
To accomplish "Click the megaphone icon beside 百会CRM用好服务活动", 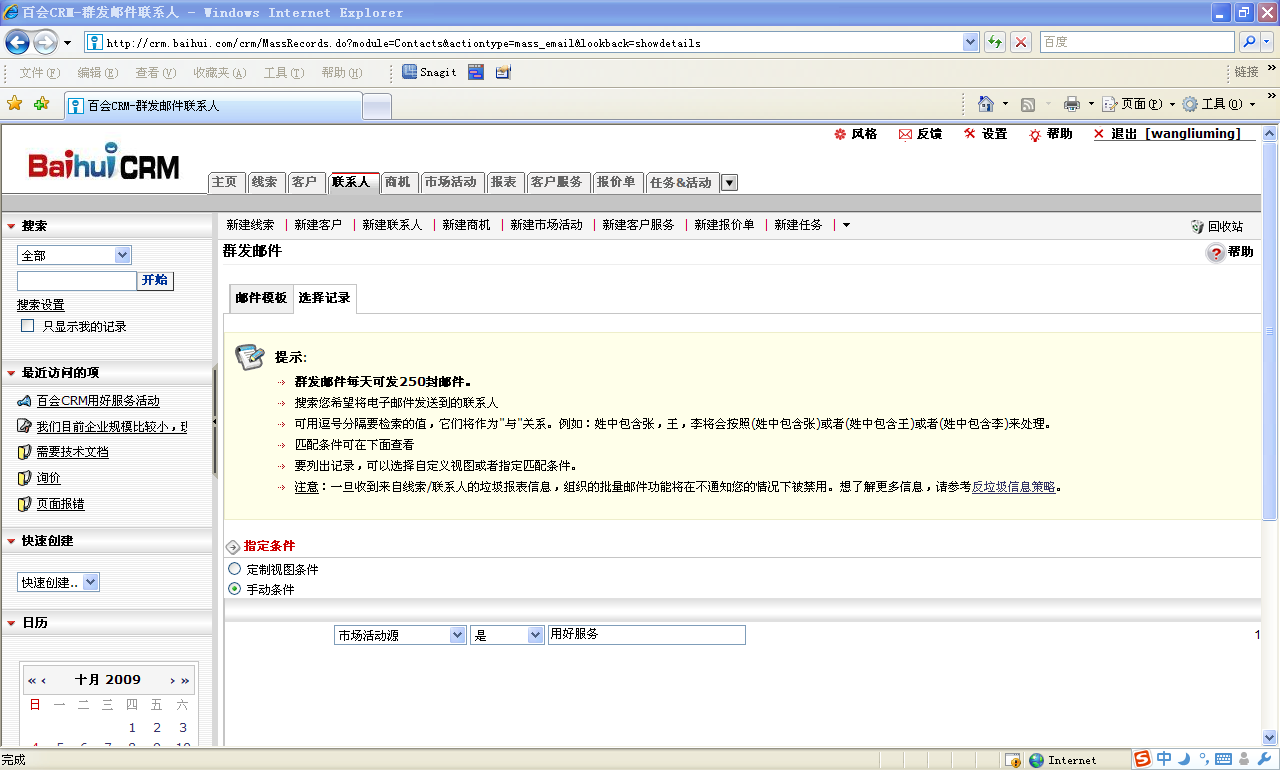I will (25, 400).
